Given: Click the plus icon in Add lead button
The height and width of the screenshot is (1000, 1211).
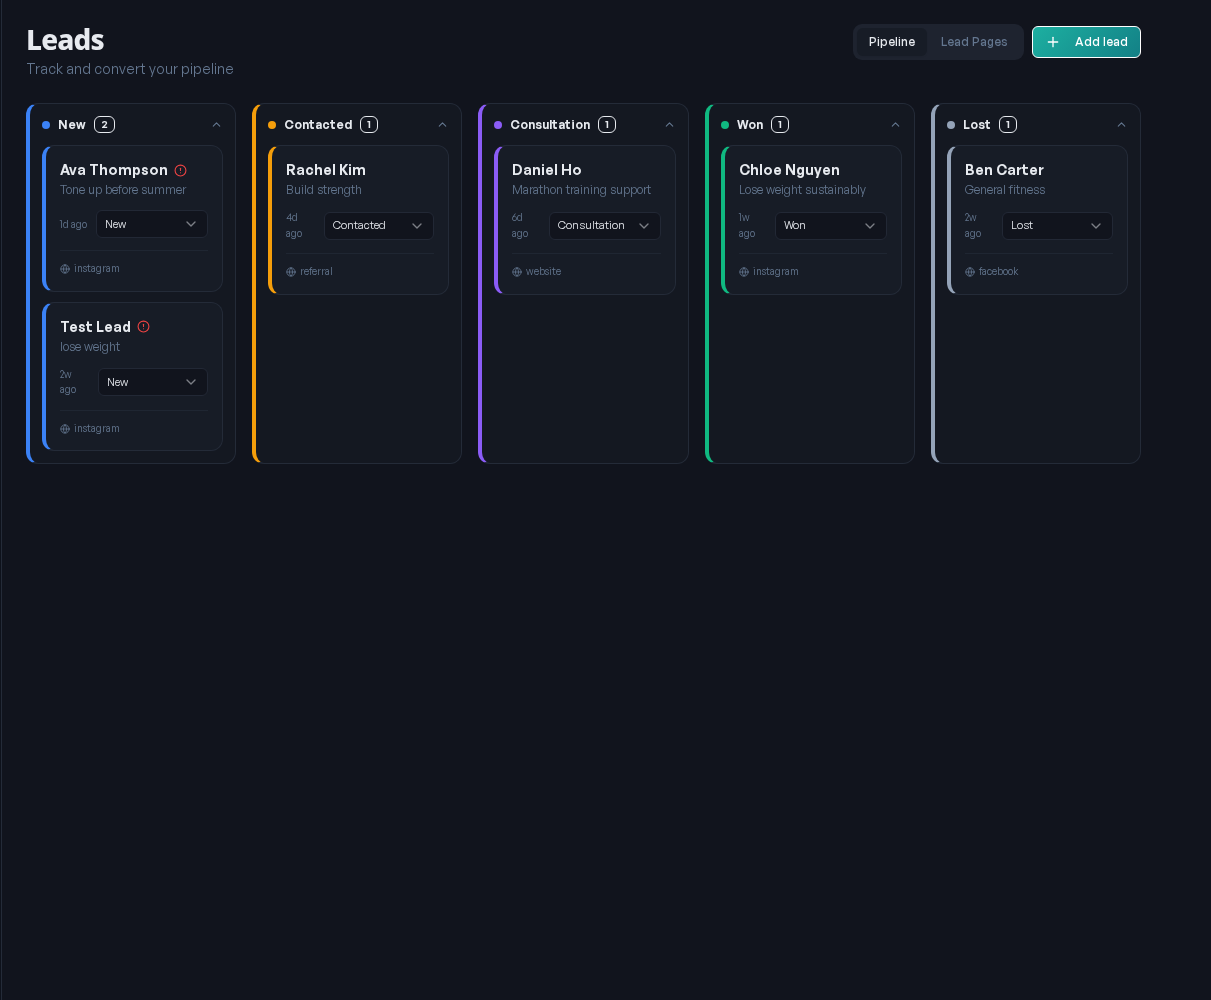Looking at the screenshot, I should coord(1052,42).
